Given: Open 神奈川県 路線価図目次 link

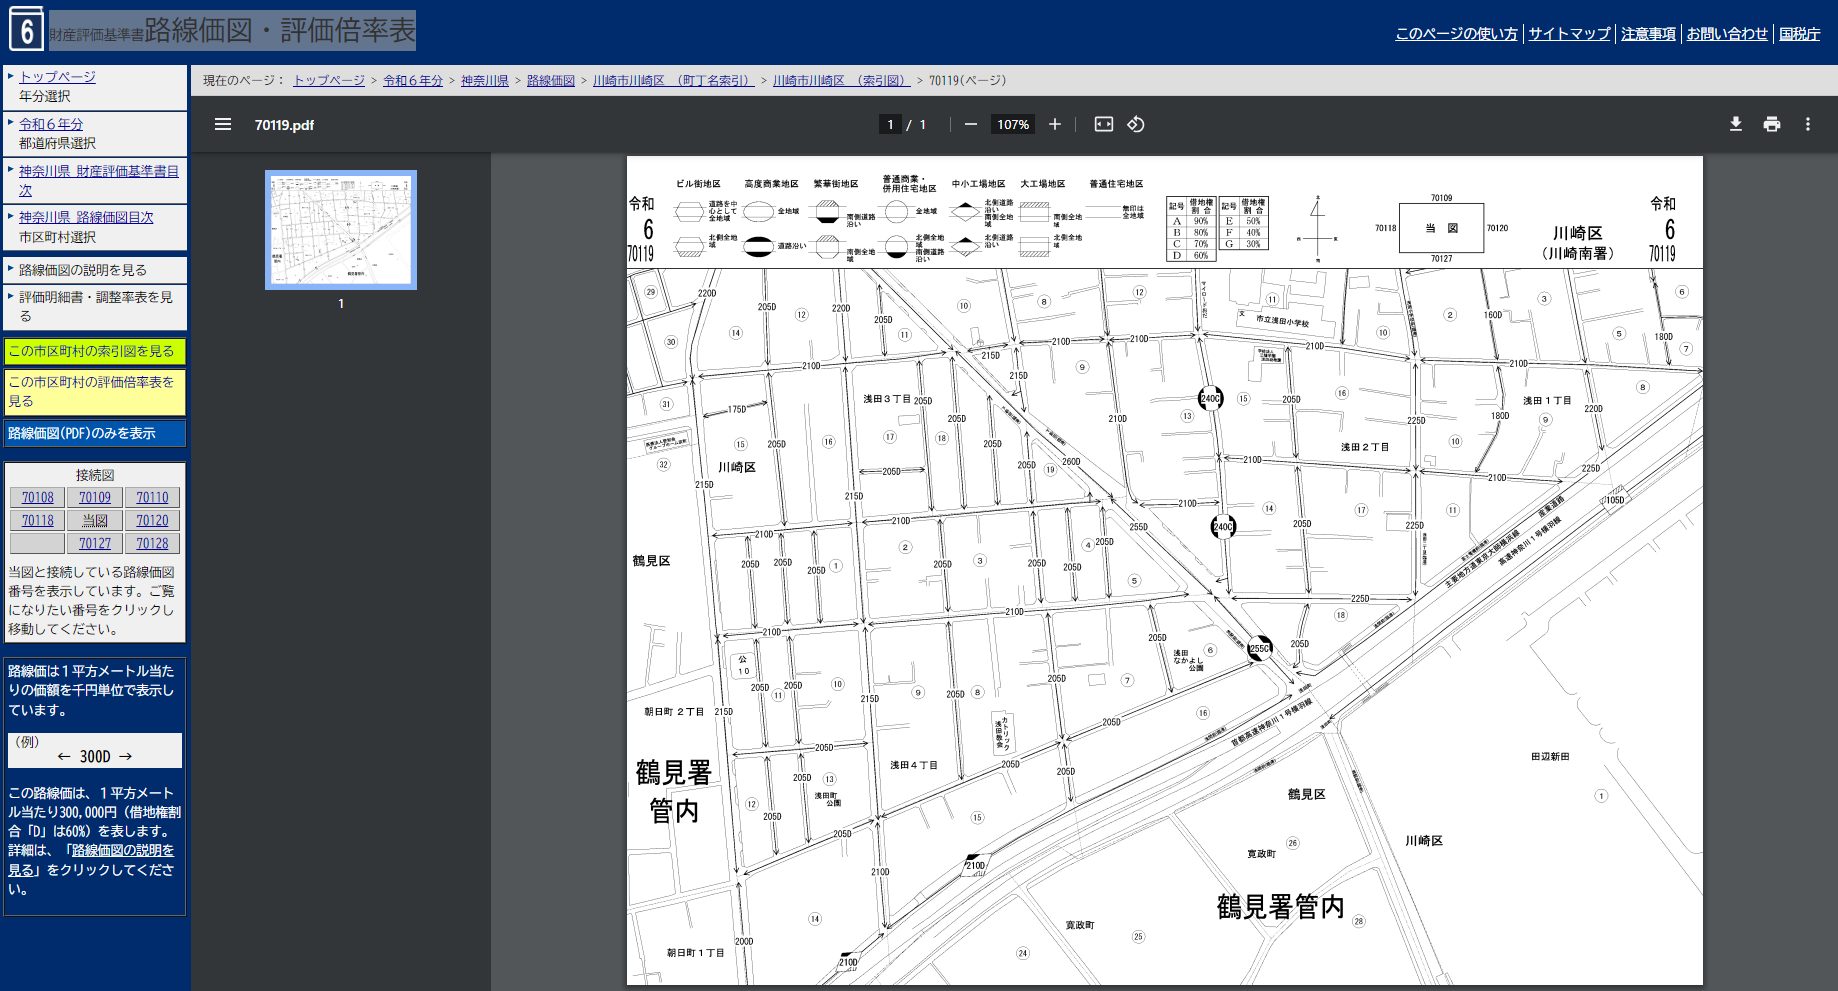Looking at the screenshot, I should (86, 217).
